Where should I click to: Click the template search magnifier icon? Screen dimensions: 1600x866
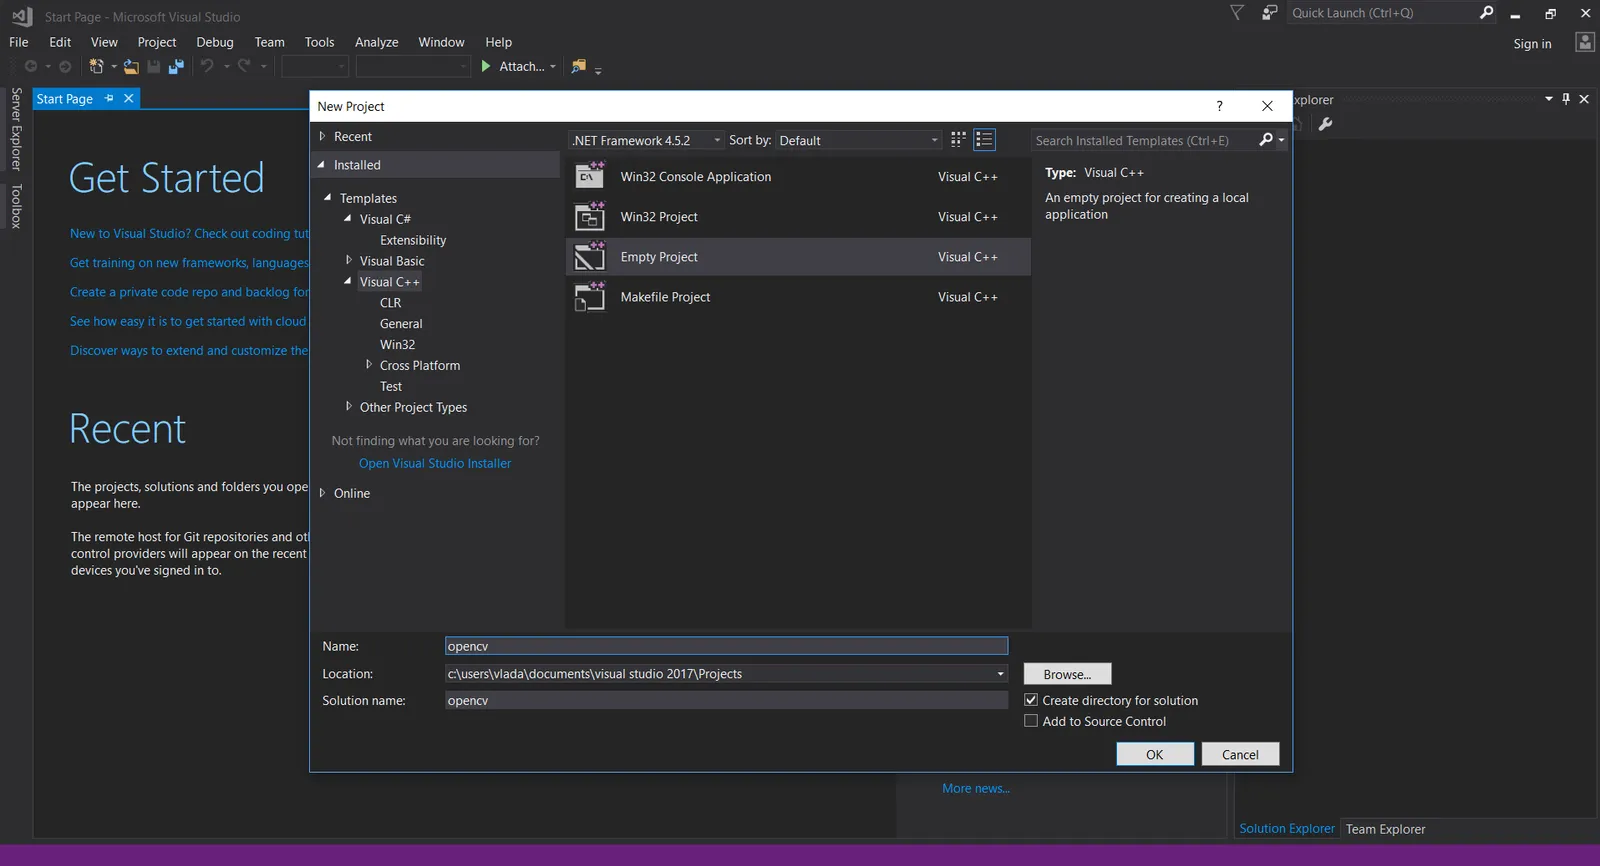(x=1266, y=140)
